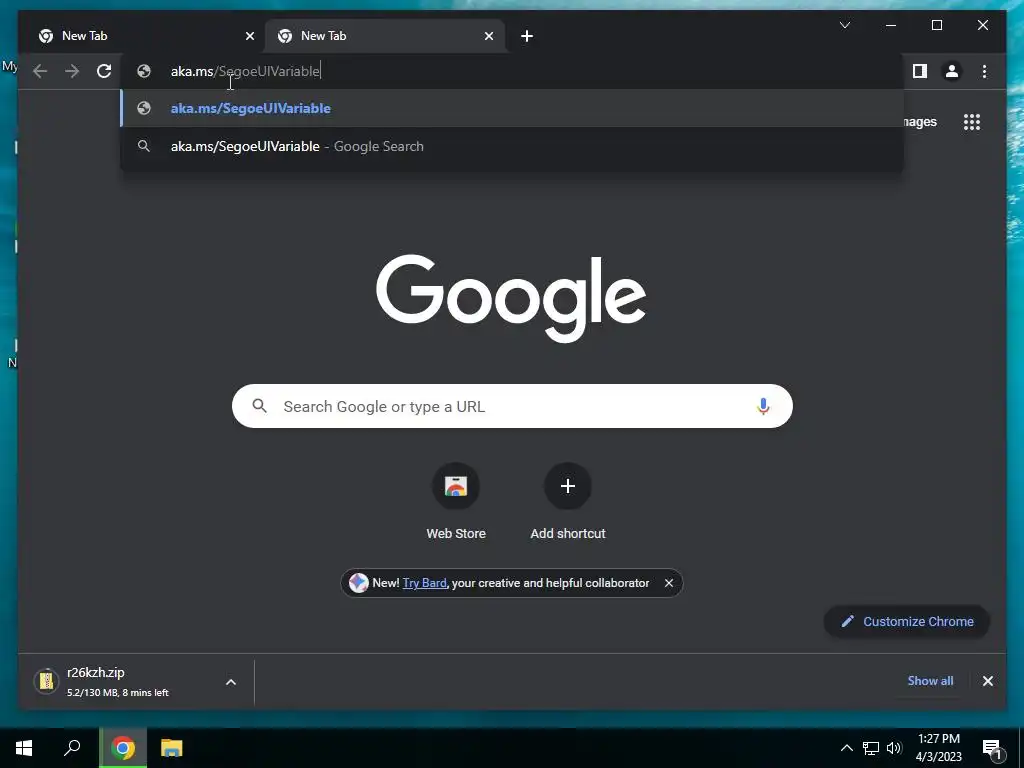The width and height of the screenshot is (1024, 768).
Task: Show hidden system tray icons
Action: click(846, 748)
